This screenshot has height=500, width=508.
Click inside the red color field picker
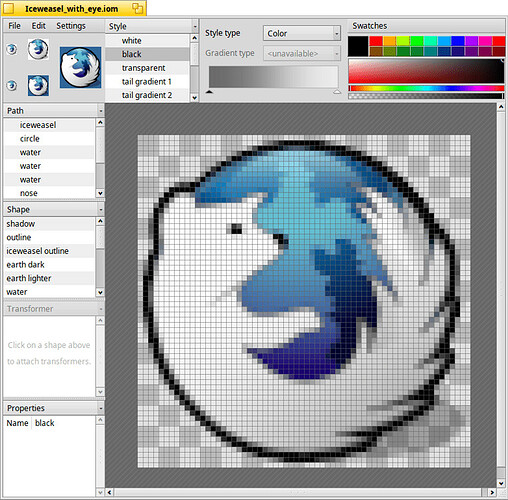point(426,71)
